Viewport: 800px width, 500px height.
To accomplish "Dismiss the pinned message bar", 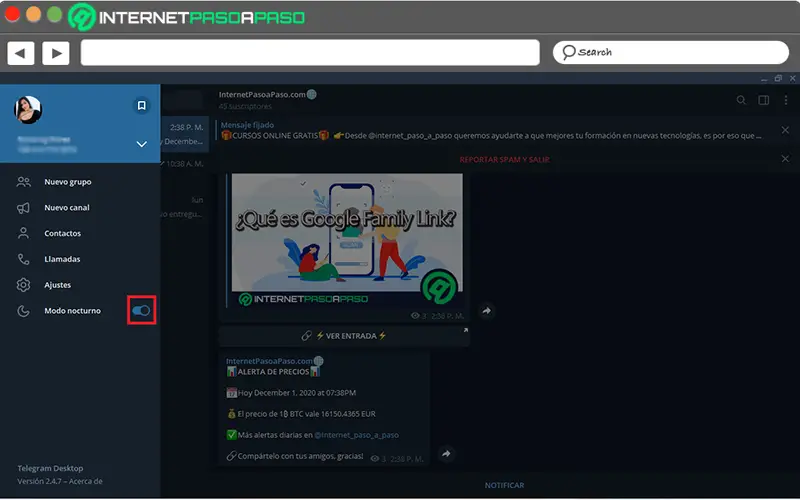I will (785, 130).
